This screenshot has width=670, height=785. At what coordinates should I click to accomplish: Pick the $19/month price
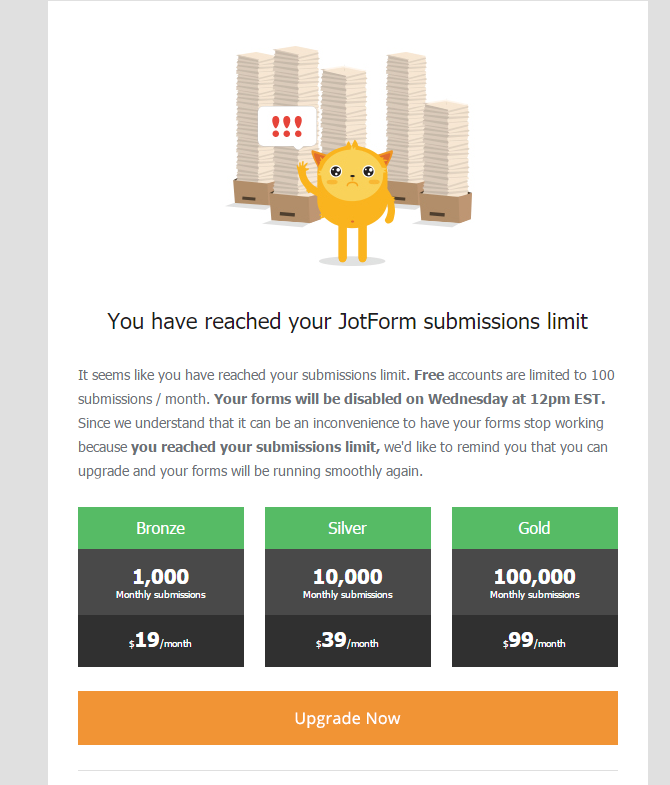161,641
